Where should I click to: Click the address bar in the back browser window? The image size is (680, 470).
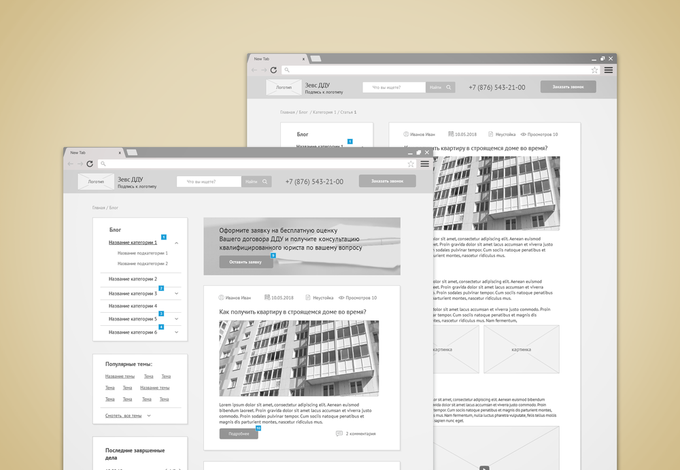tap(441, 70)
